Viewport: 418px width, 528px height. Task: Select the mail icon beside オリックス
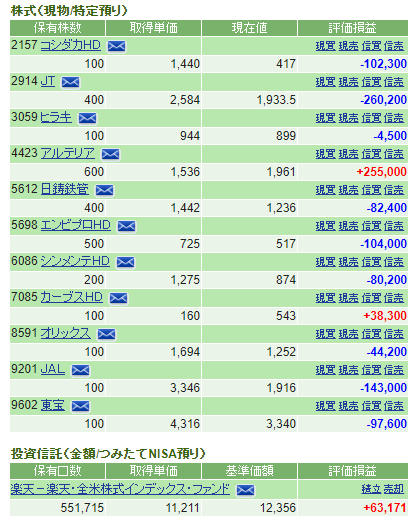pyautogui.click(x=106, y=334)
